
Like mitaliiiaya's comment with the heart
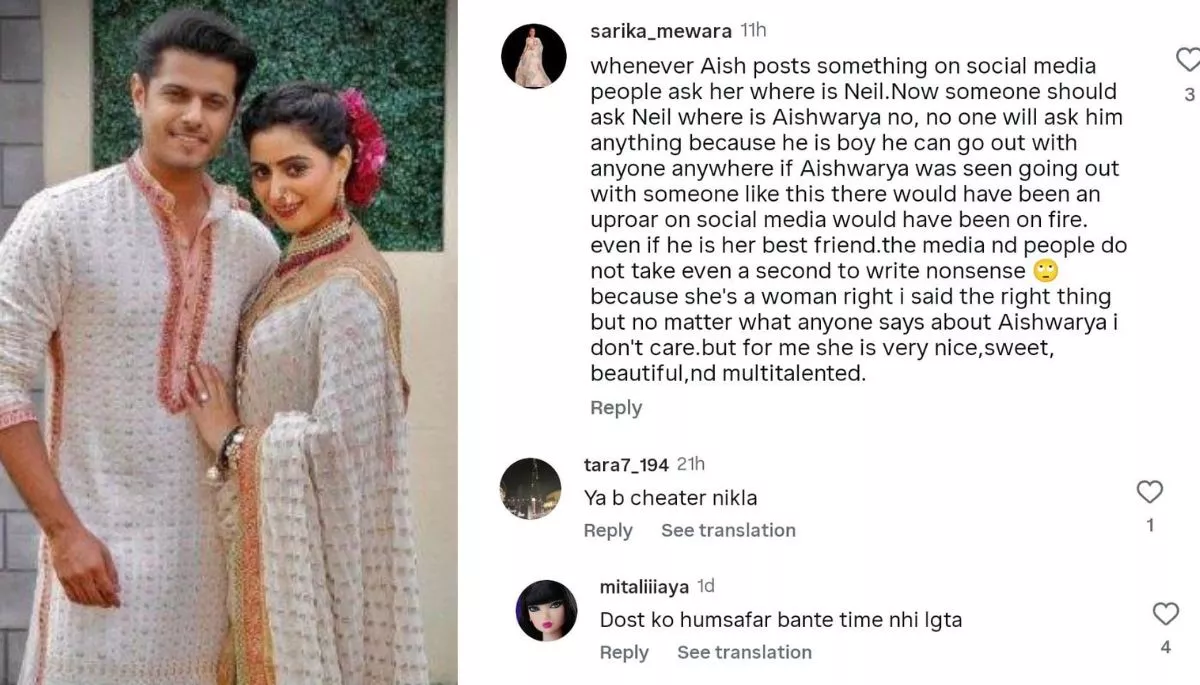point(1165,614)
